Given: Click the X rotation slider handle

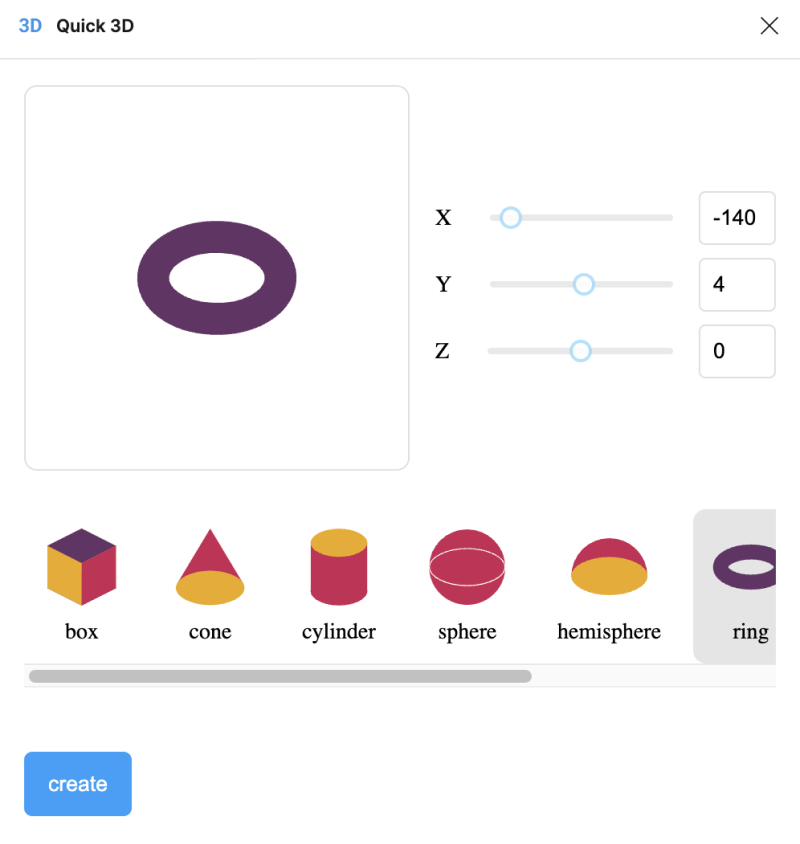Looking at the screenshot, I should (x=510, y=217).
